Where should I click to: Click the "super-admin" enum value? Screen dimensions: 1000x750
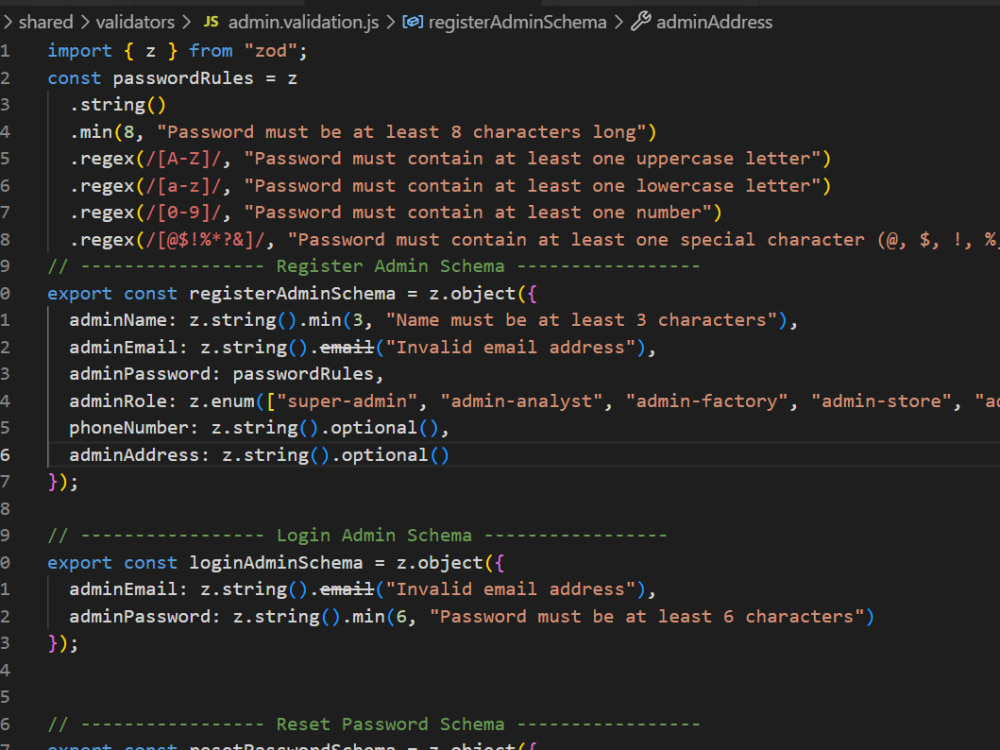347,401
